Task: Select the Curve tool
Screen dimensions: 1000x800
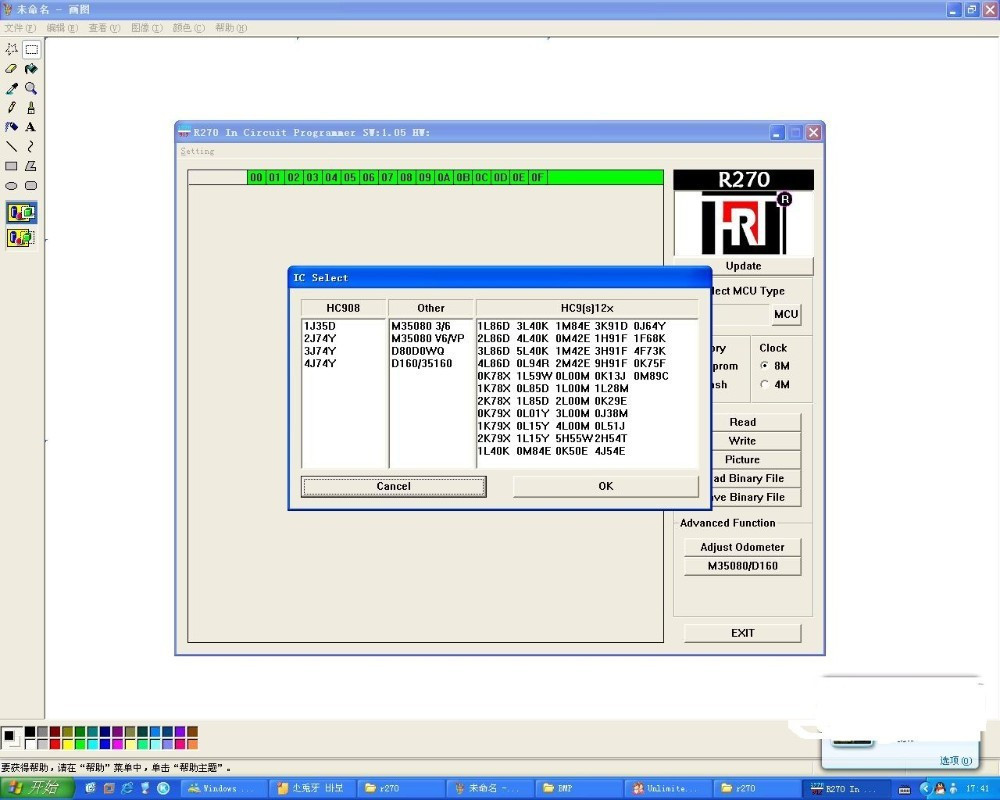Action: pyautogui.click(x=31, y=147)
